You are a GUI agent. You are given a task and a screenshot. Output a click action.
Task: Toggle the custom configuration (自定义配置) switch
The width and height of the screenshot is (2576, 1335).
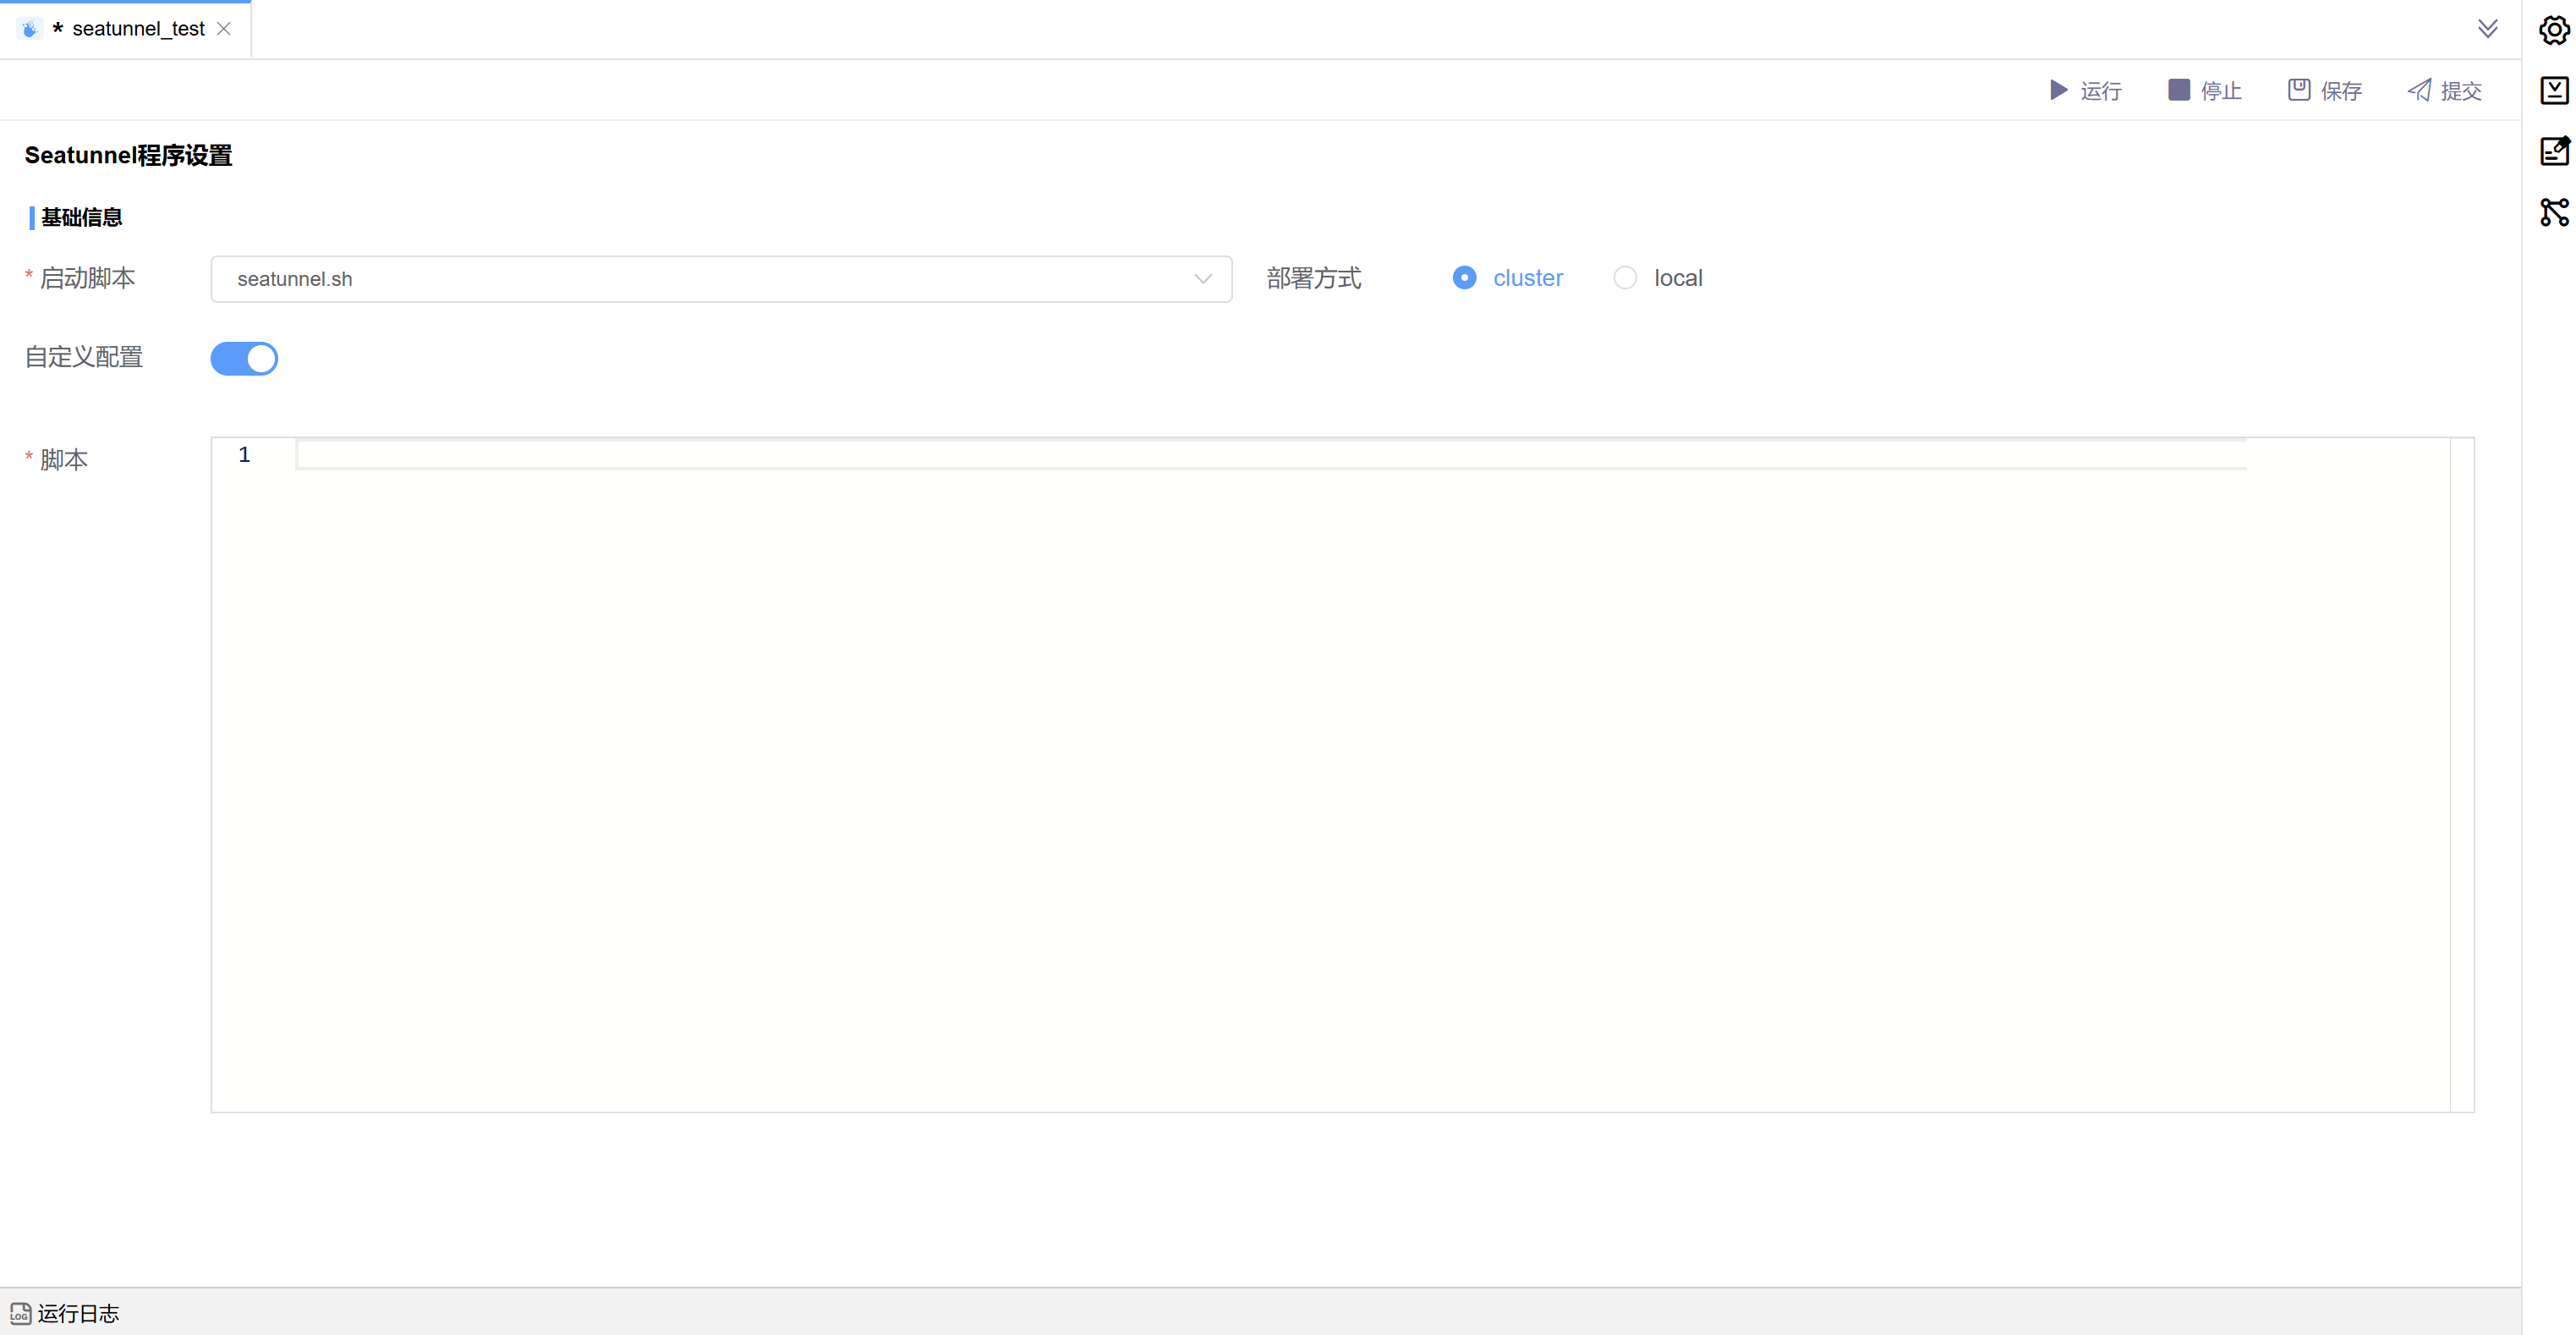click(244, 358)
